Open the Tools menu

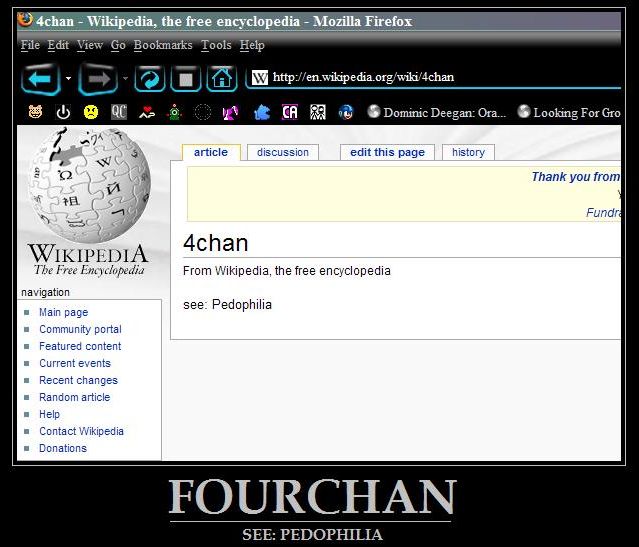[x=216, y=45]
